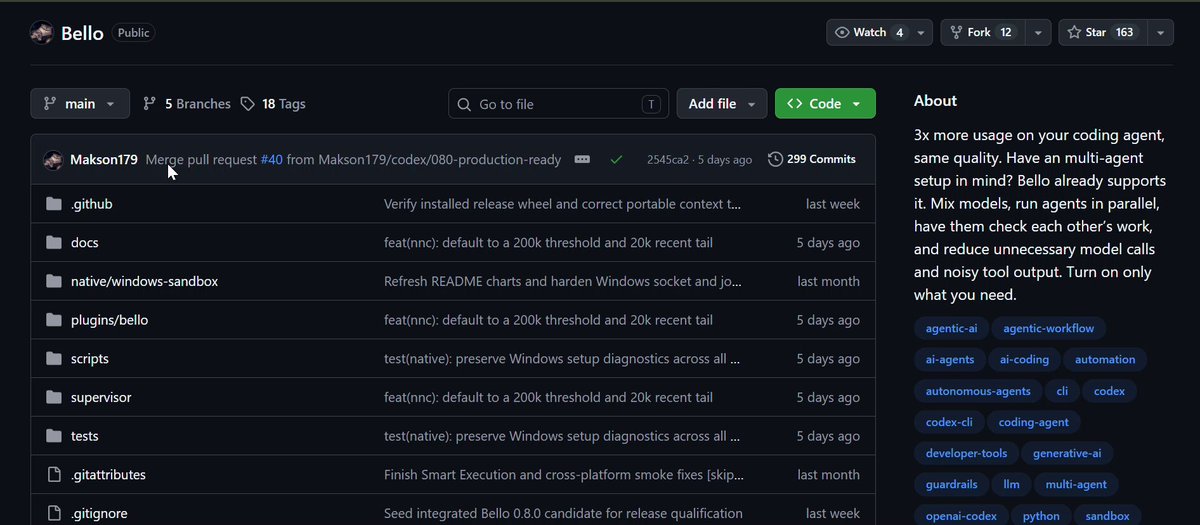
Task: Open the .github folder
Action: coord(91,204)
